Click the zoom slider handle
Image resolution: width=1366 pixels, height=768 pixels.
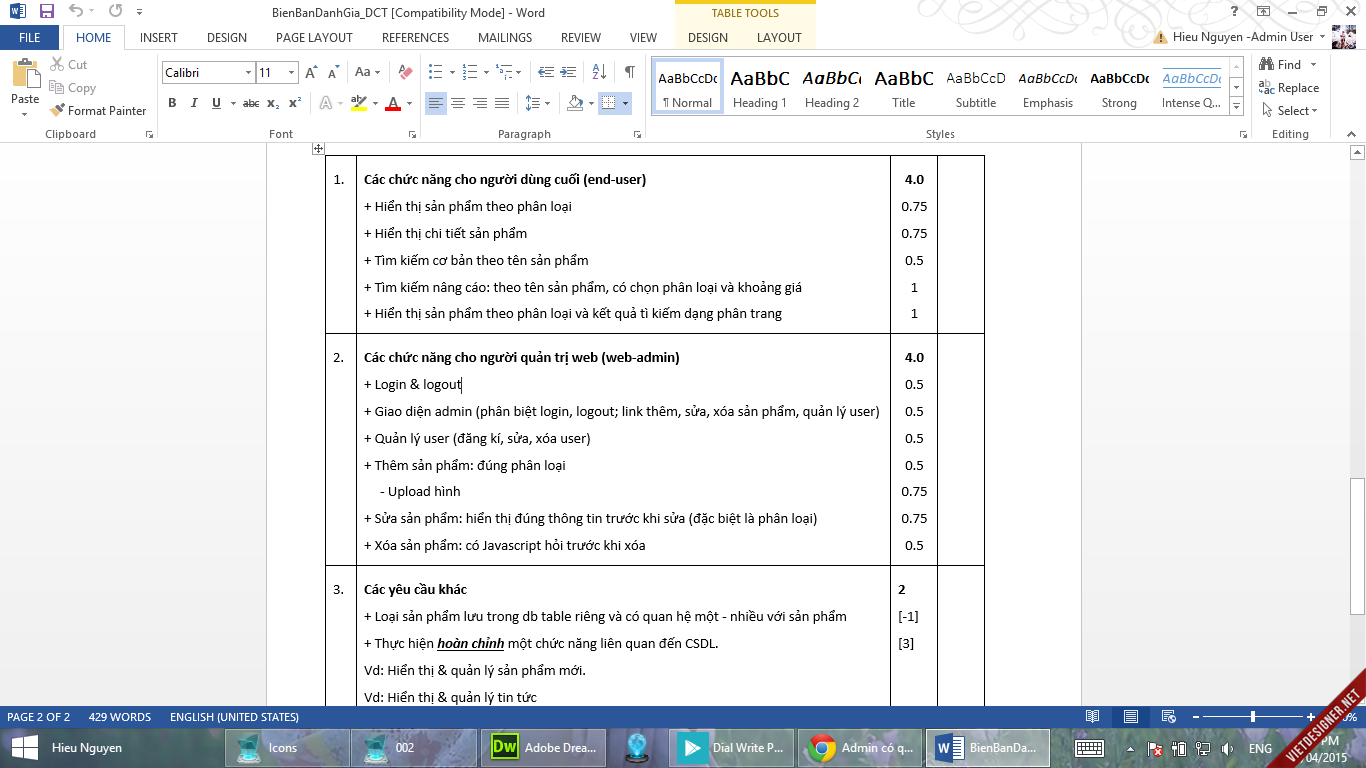[1253, 717]
